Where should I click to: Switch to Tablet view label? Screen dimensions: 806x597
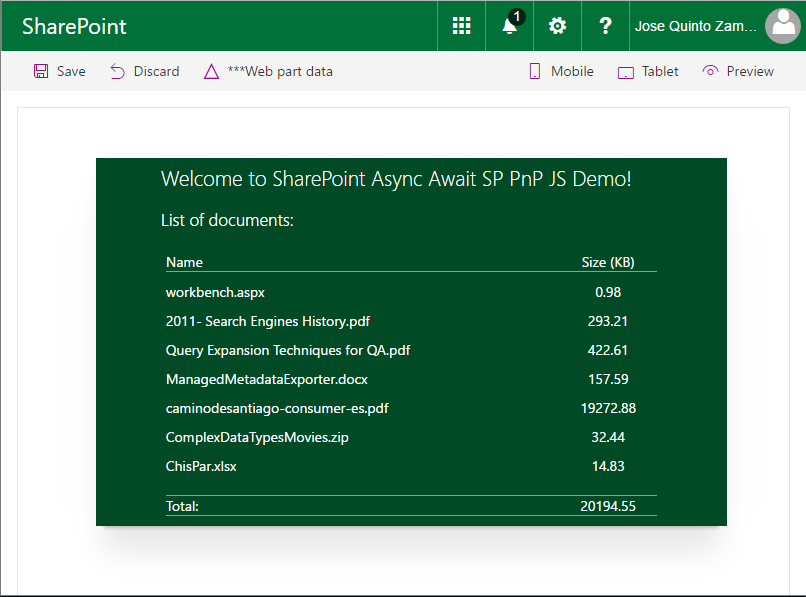pyautogui.click(x=660, y=71)
